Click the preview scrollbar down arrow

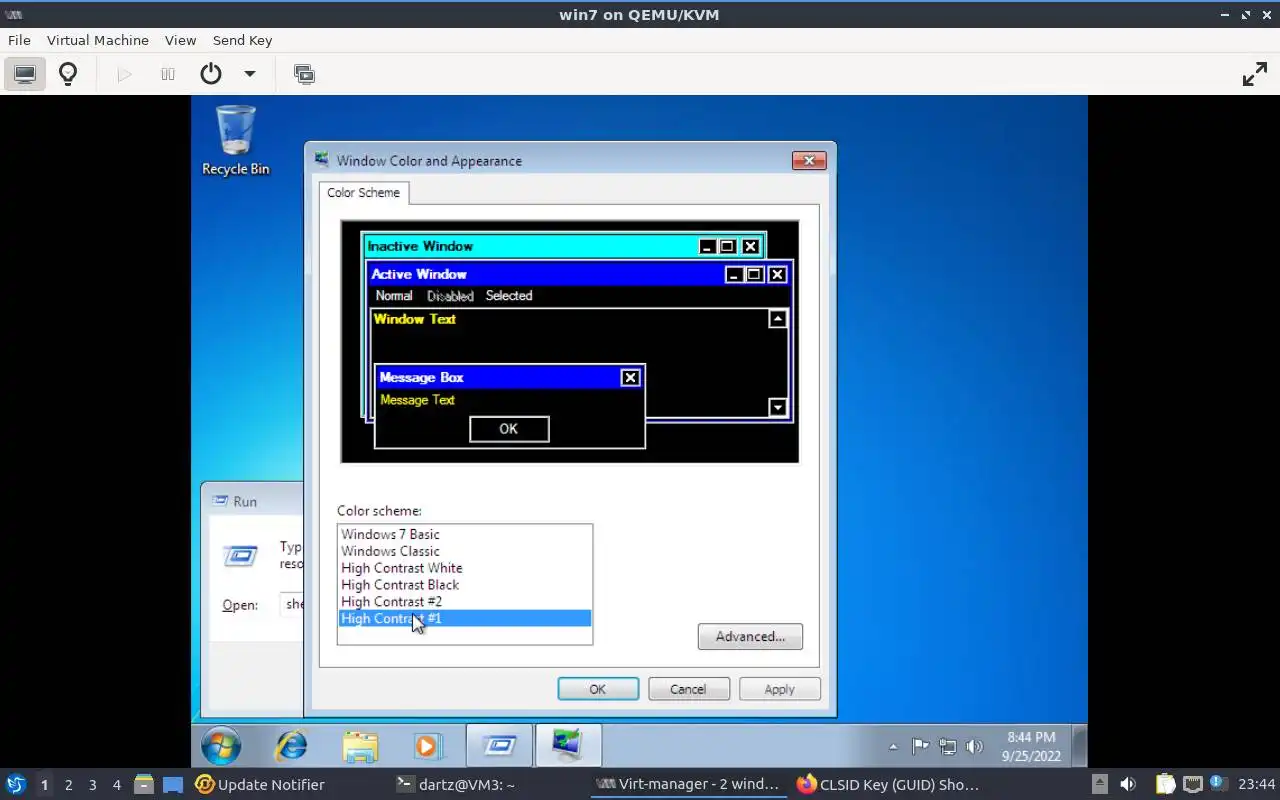[x=778, y=407]
